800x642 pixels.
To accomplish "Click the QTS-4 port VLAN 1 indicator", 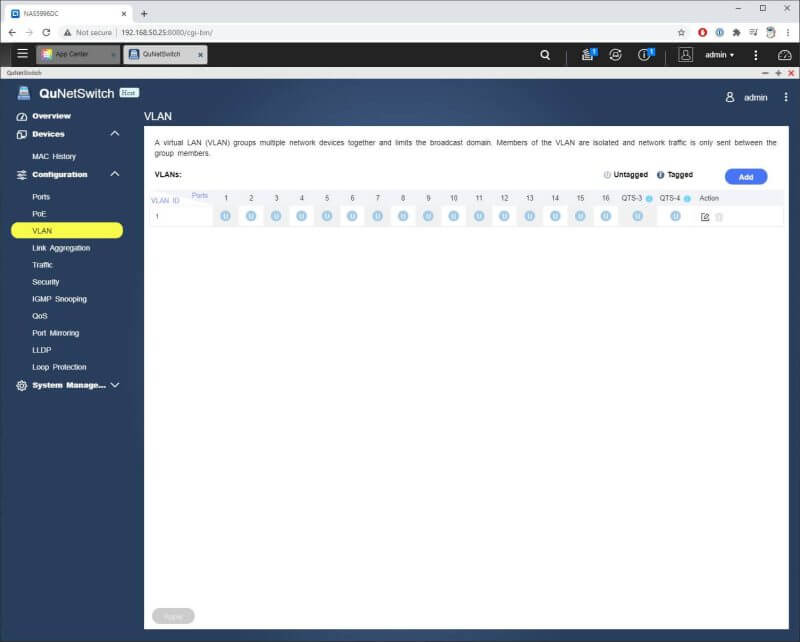I will [x=675, y=216].
